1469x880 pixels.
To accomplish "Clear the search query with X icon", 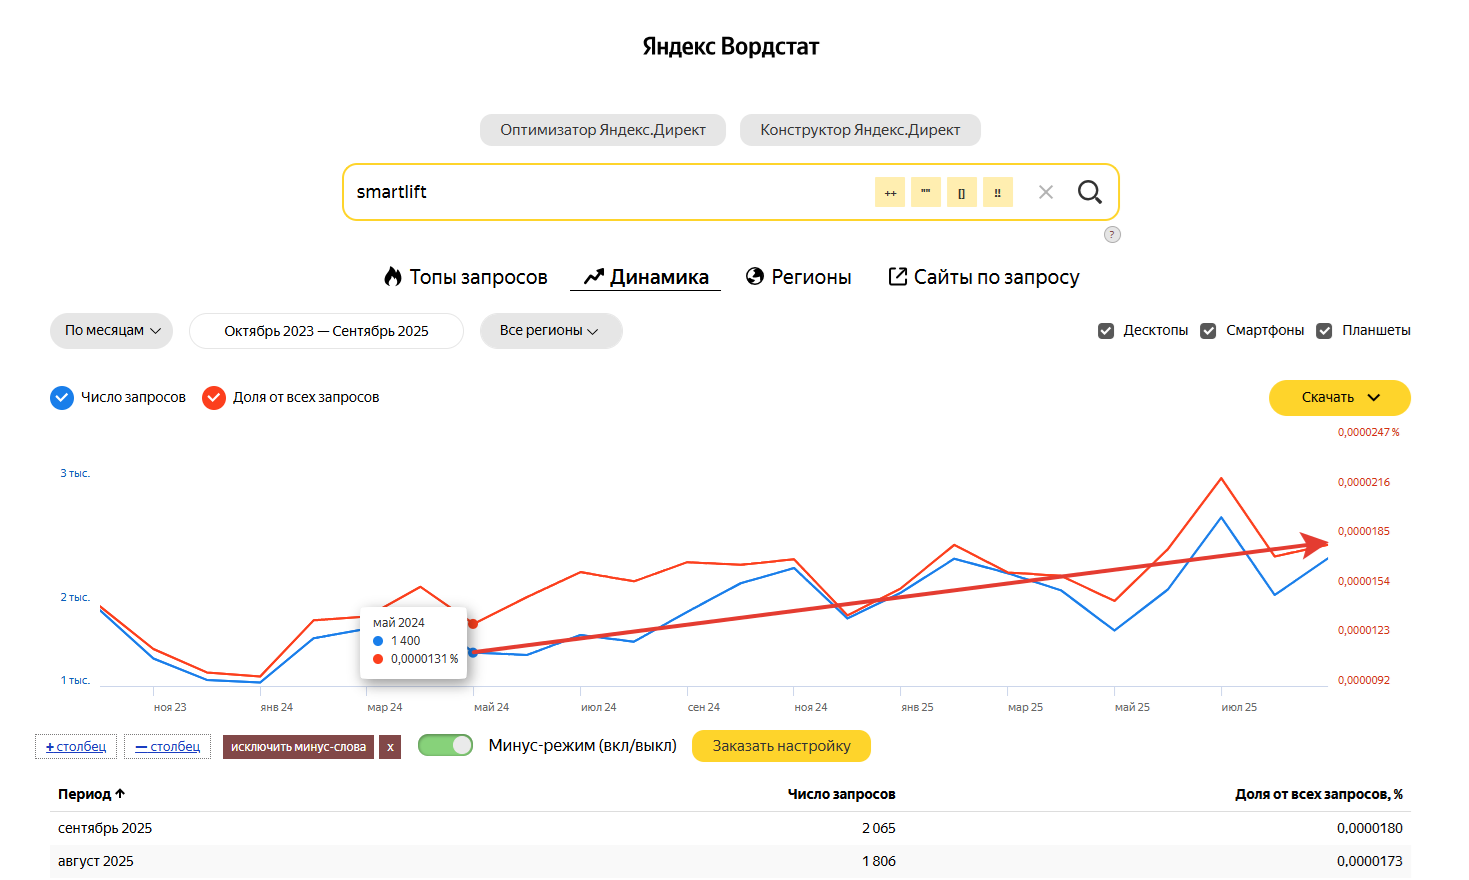I will pyautogui.click(x=1045, y=192).
